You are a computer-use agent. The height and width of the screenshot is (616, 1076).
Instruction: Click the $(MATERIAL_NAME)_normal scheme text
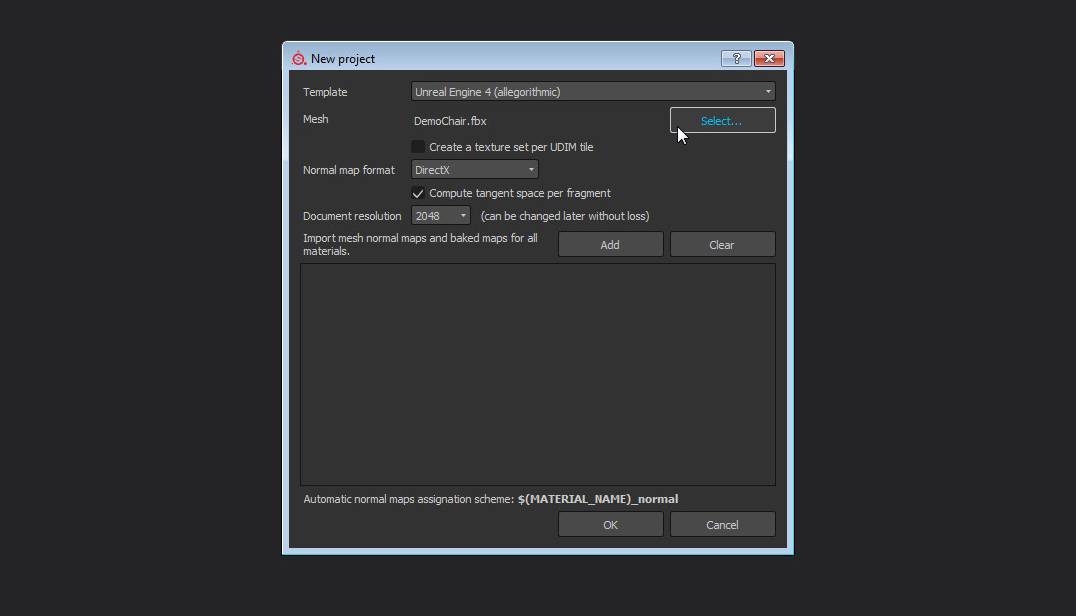(x=598, y=499)
